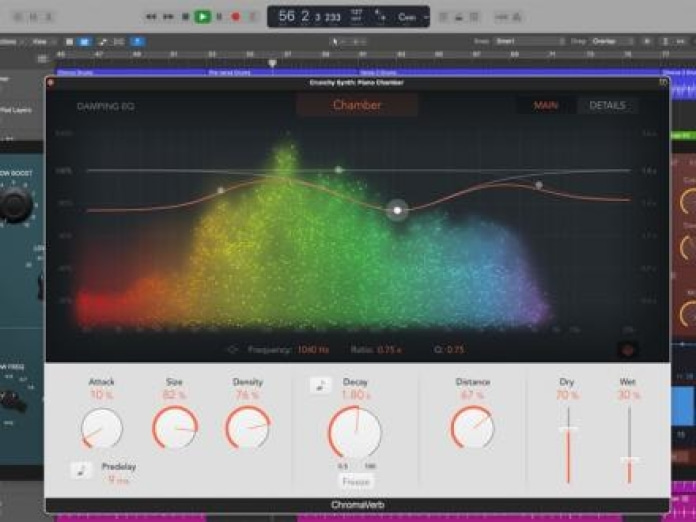Click the Freeze button
The height and width of the screenshot is (522, 696).
click(356, 482)
